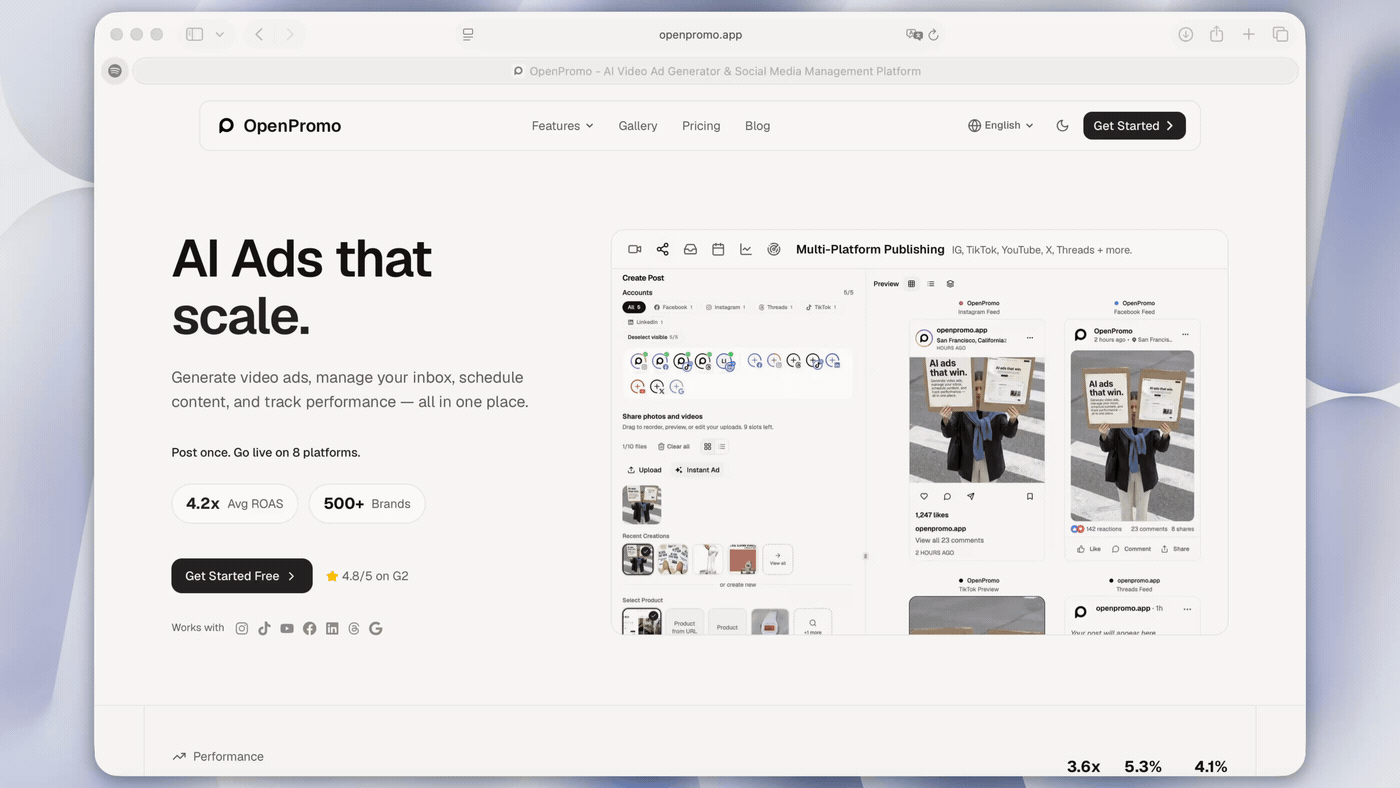Click Safari's Share icon in the toolbar

(x=1216, y=34)
